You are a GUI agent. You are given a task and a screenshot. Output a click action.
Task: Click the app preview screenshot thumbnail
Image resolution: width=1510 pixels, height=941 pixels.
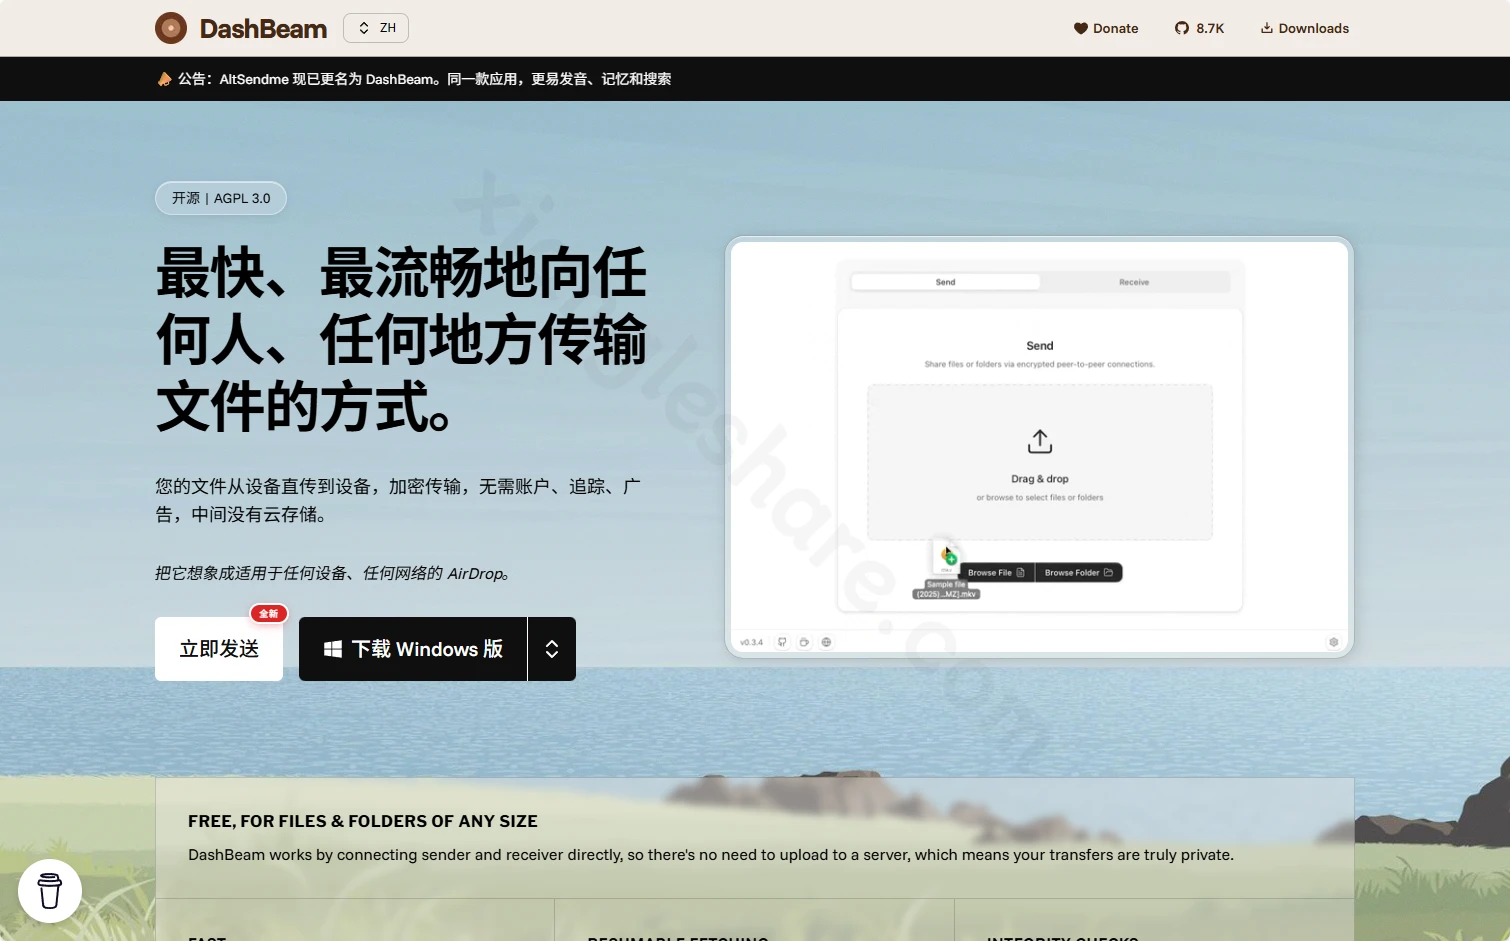(1039, 447)
